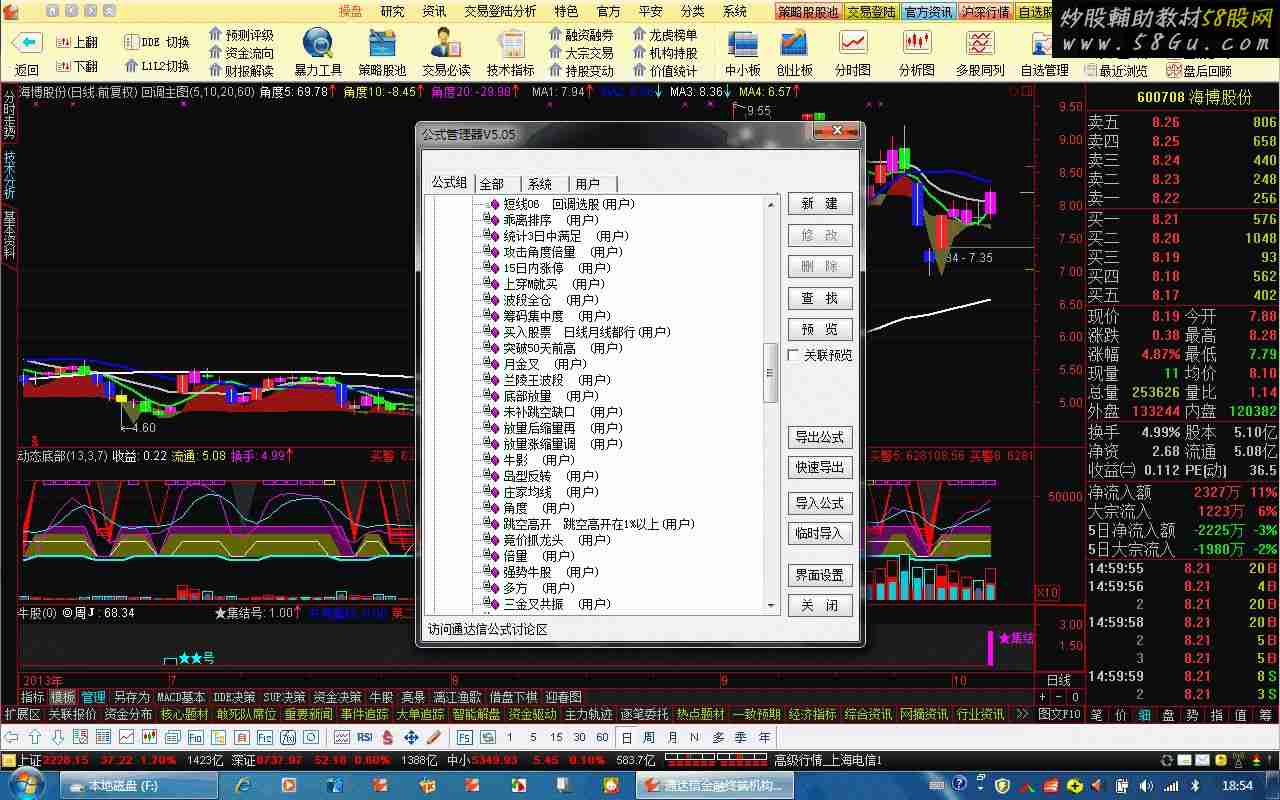Click the plus zoom button near 日线
The height and width of the screenshot is (800, 1280).
(x=1043, y=697)
